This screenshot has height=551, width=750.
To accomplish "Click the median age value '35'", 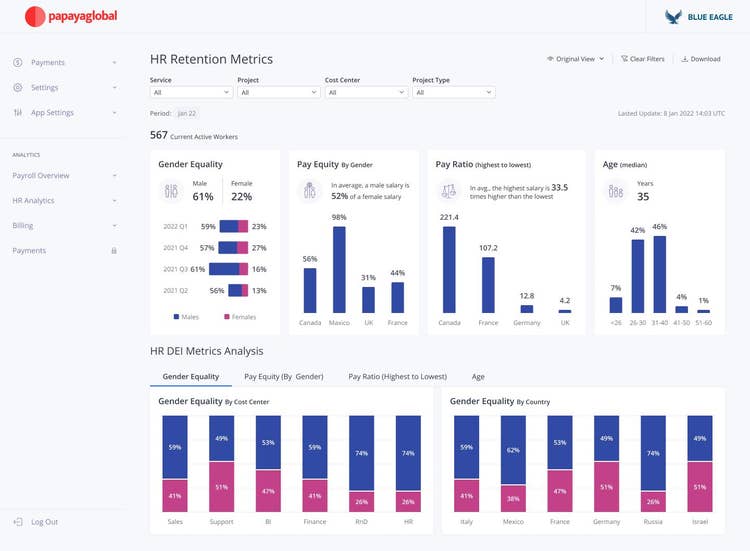I will point(643,197).
